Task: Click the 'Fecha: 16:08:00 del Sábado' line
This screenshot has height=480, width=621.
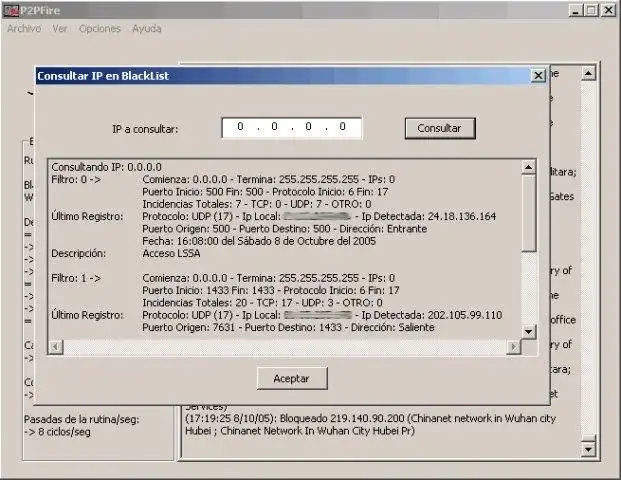Action: (x=259, y=241)
